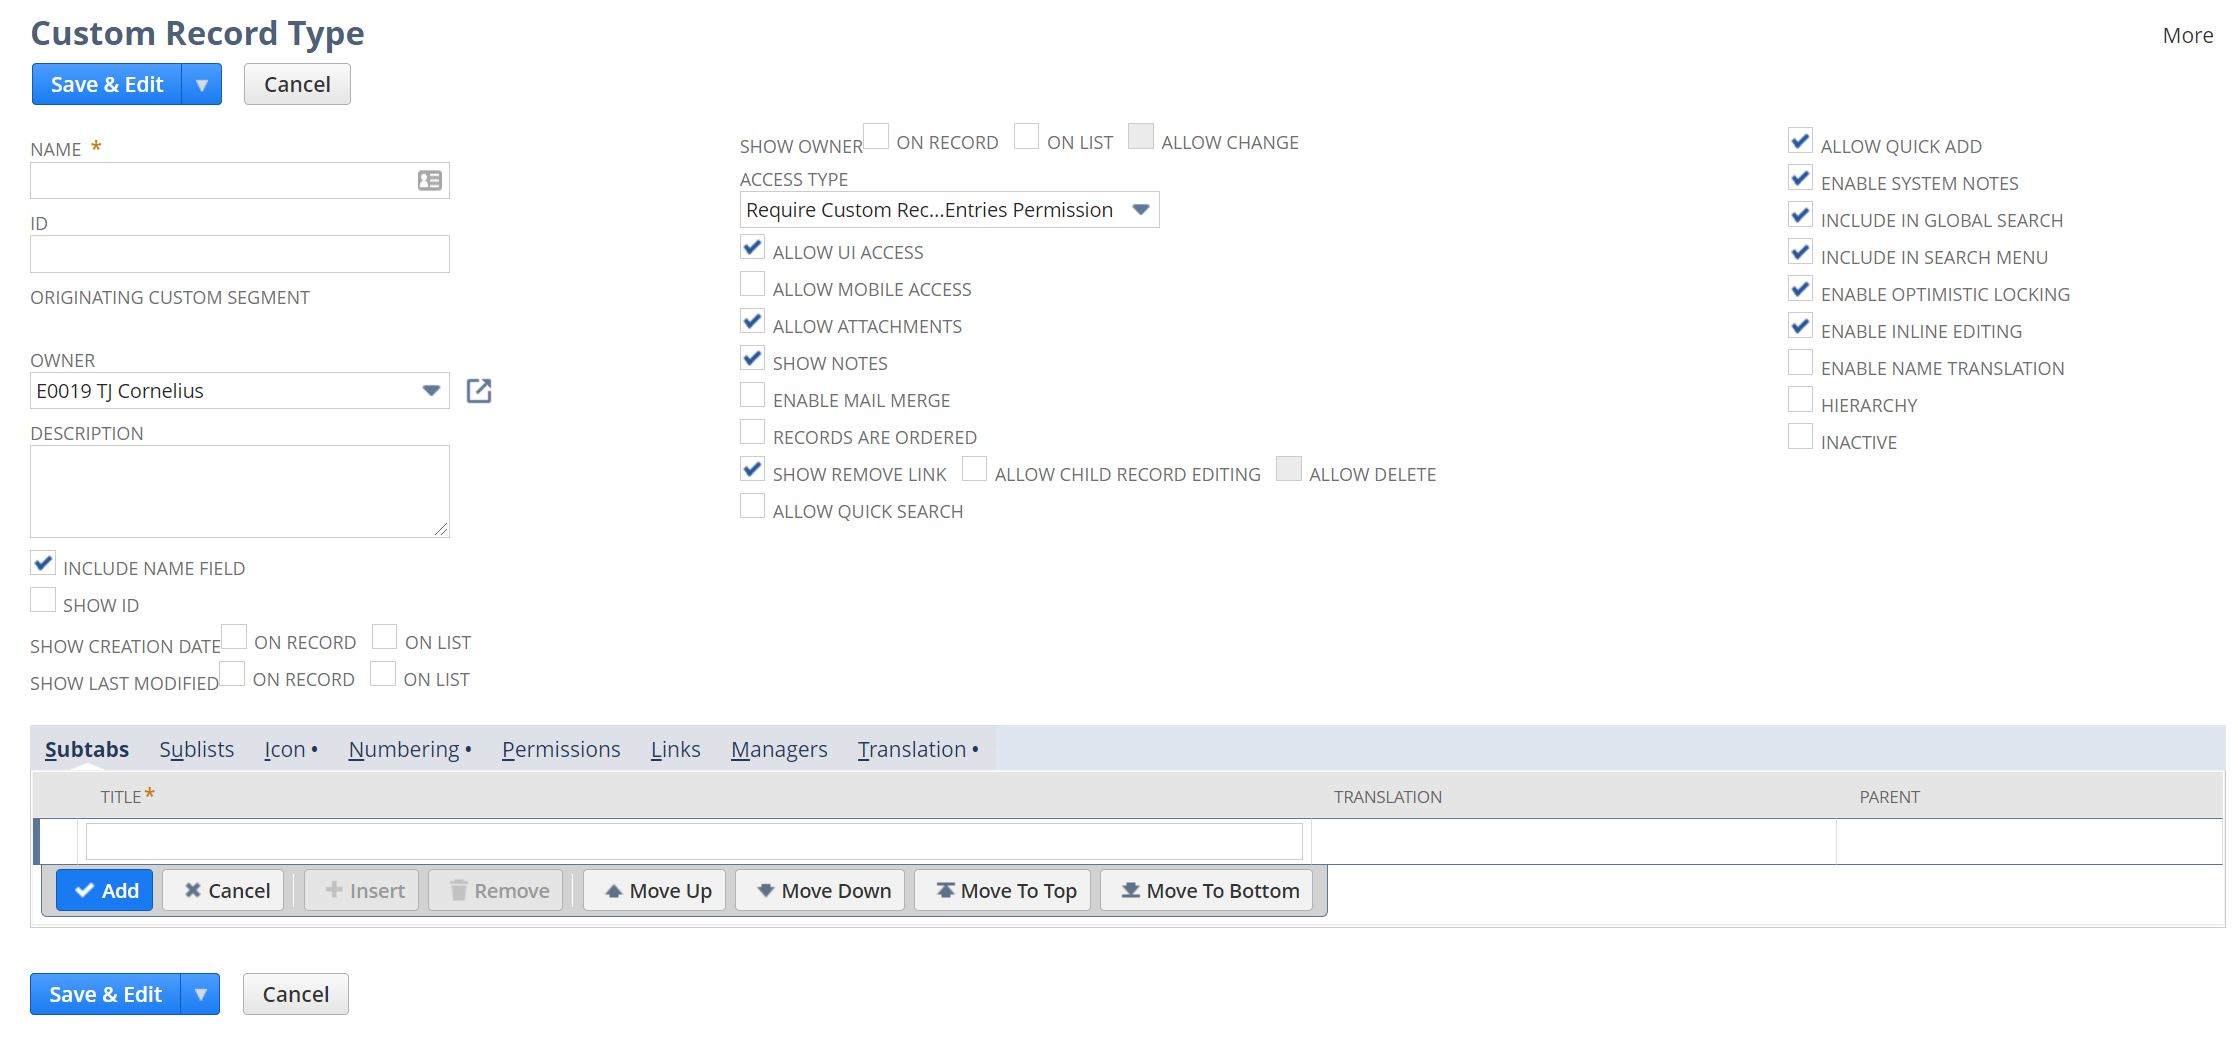The image size is (2238, 1039).
Task: Toggle Enable Optimistic Locking checkbox
Action: (x=1801, y=289)
